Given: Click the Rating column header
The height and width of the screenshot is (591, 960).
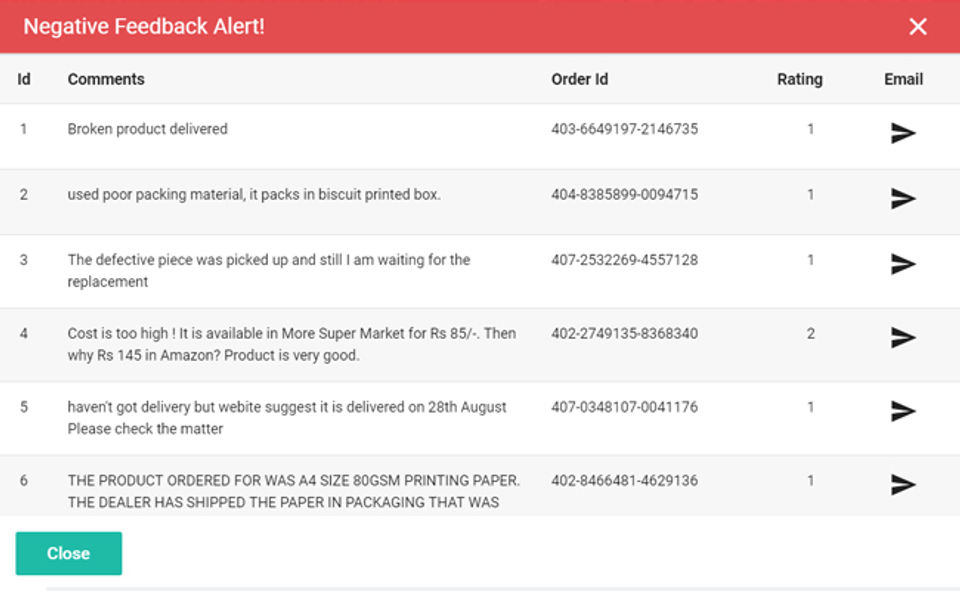Looking at the screenshot, I should (x=799, y=79).
